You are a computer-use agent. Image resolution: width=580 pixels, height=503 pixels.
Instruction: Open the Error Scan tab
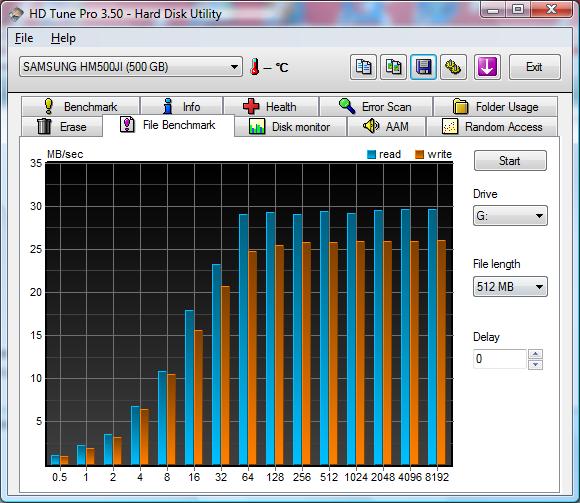[x=376, y=107]
